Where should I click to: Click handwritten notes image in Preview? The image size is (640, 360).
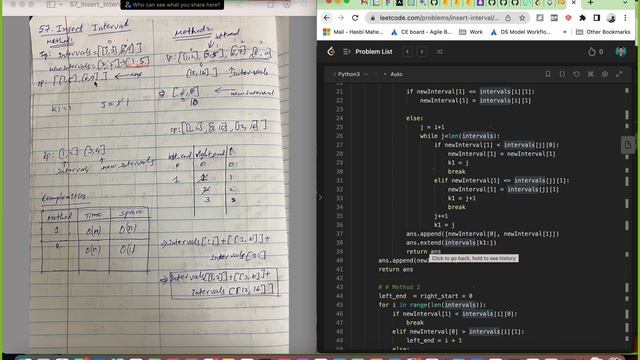coord(159,184)
